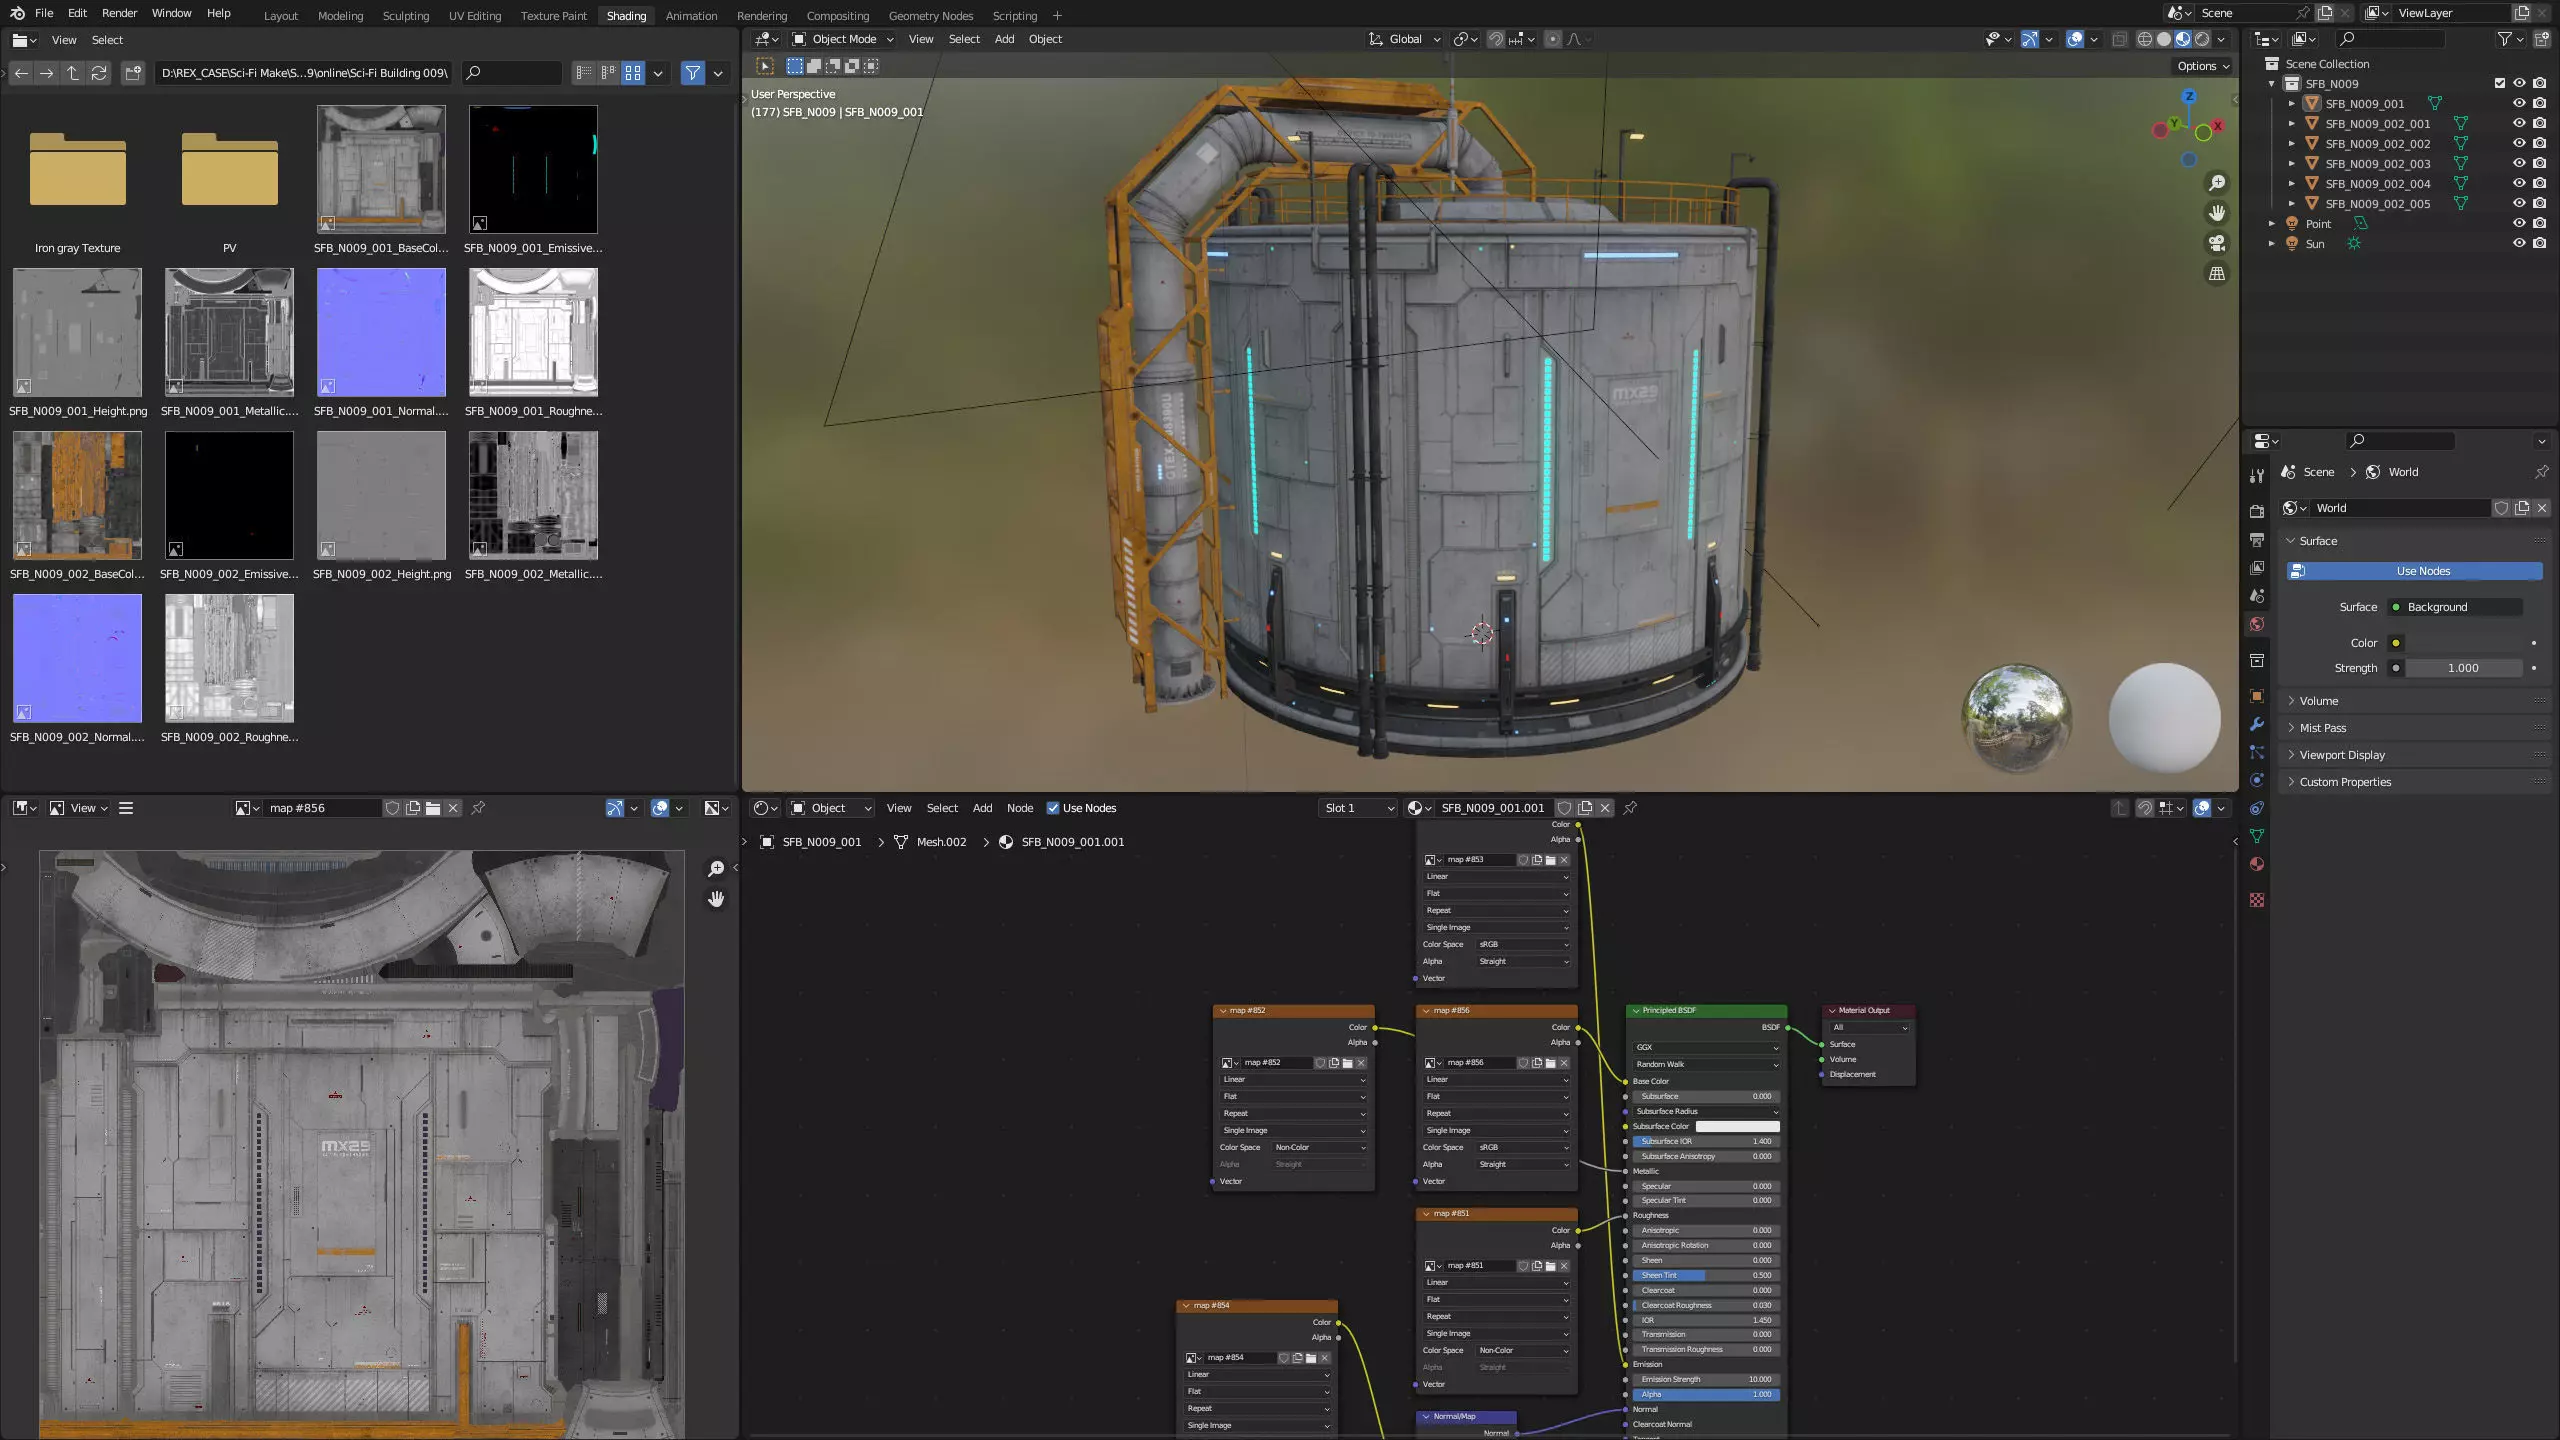Open the Modifiers properties tab
The height and width of the screenshot is (1440, 2560).
[x=2257, y=724]
